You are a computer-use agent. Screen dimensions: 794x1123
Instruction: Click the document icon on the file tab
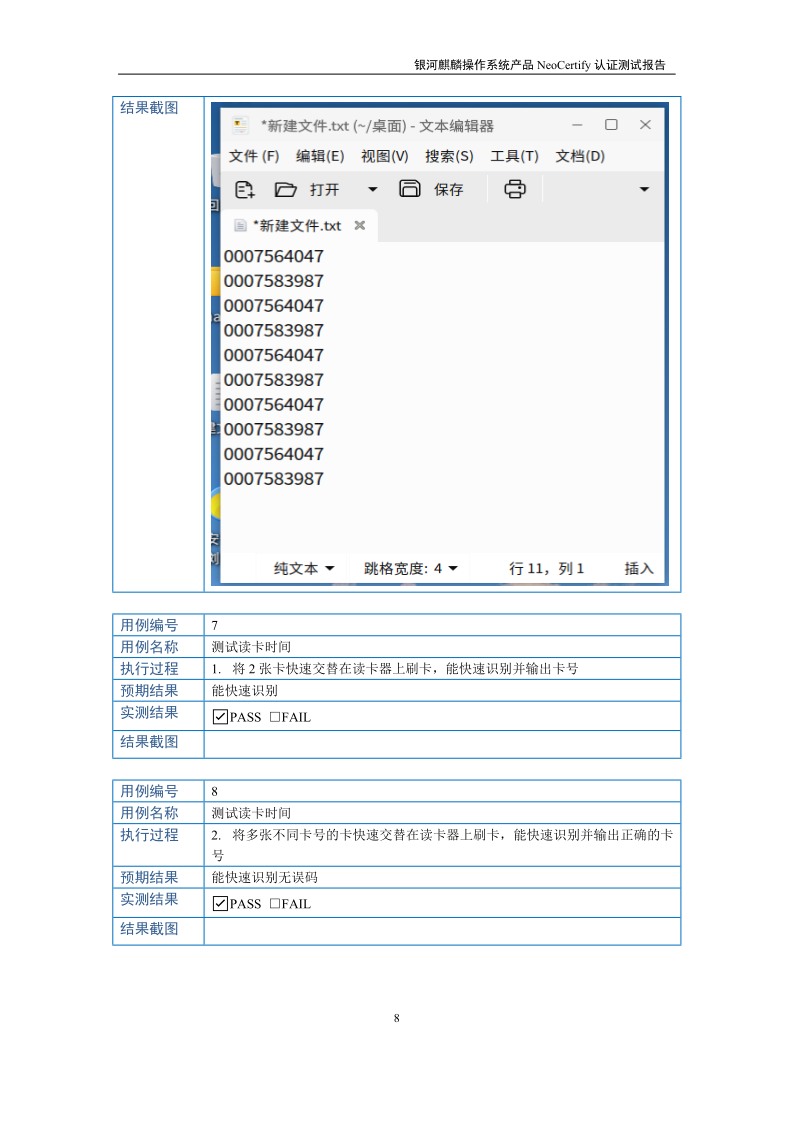coord(240,226)
